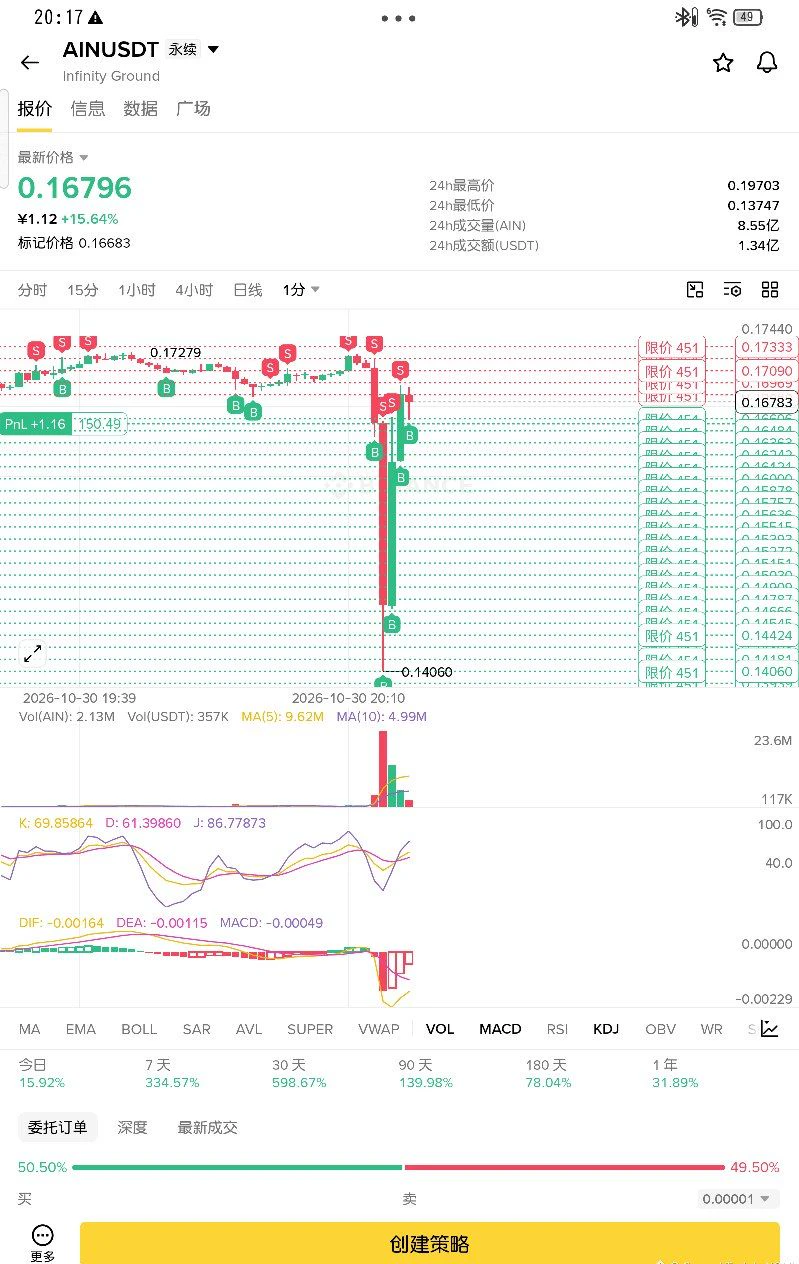The width and height of the screenshot is (799, 1264).
Task: Tap the current price tag 0.16783
Action: (x=765, y=402)
